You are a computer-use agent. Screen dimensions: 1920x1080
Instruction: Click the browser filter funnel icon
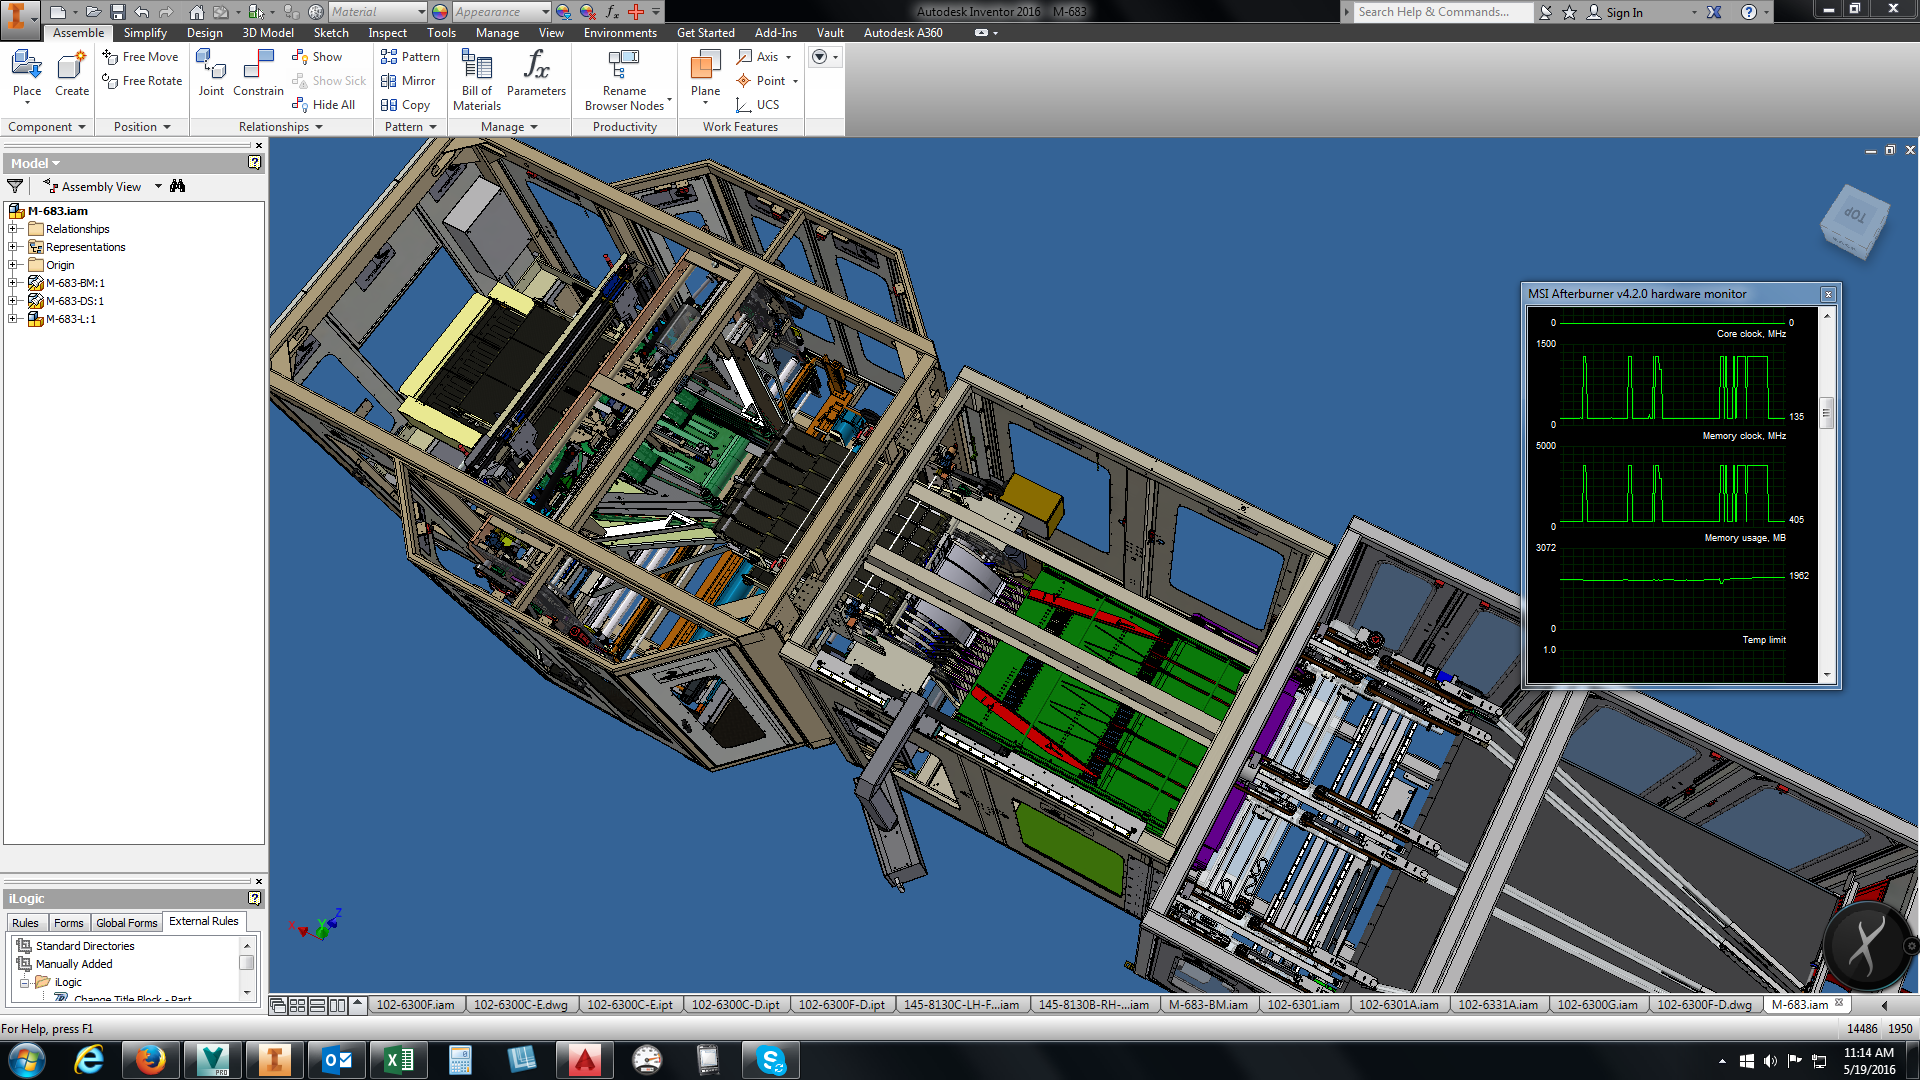tap(15, 186)
